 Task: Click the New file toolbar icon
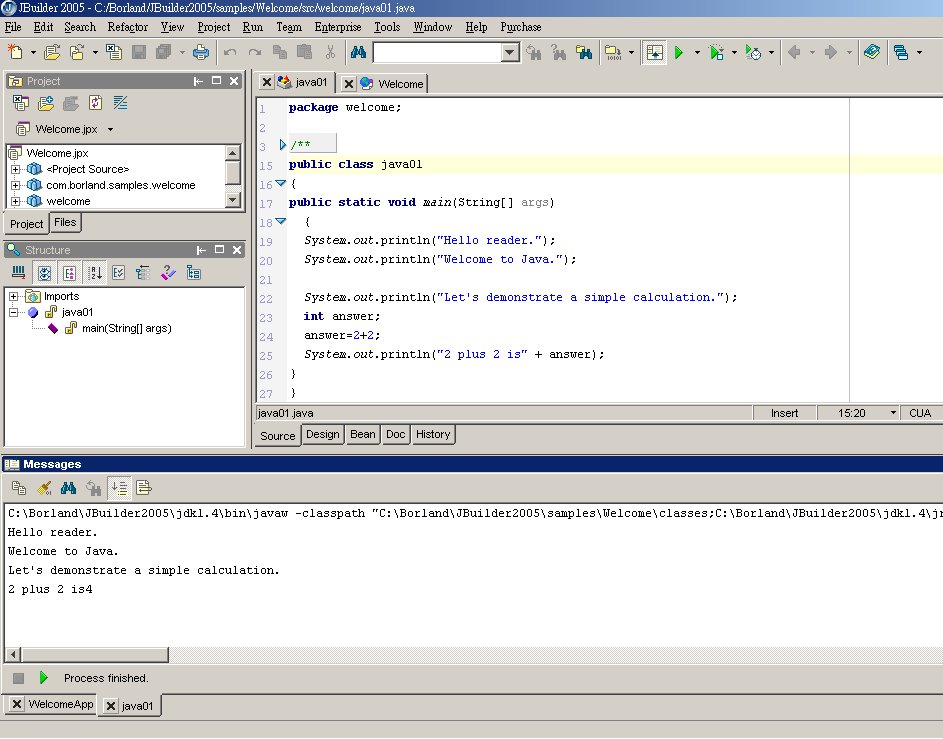(x=15, y=52)
